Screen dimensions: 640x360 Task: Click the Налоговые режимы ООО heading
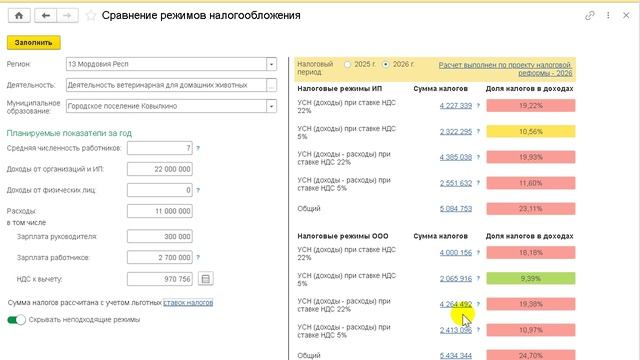[343, 236]
